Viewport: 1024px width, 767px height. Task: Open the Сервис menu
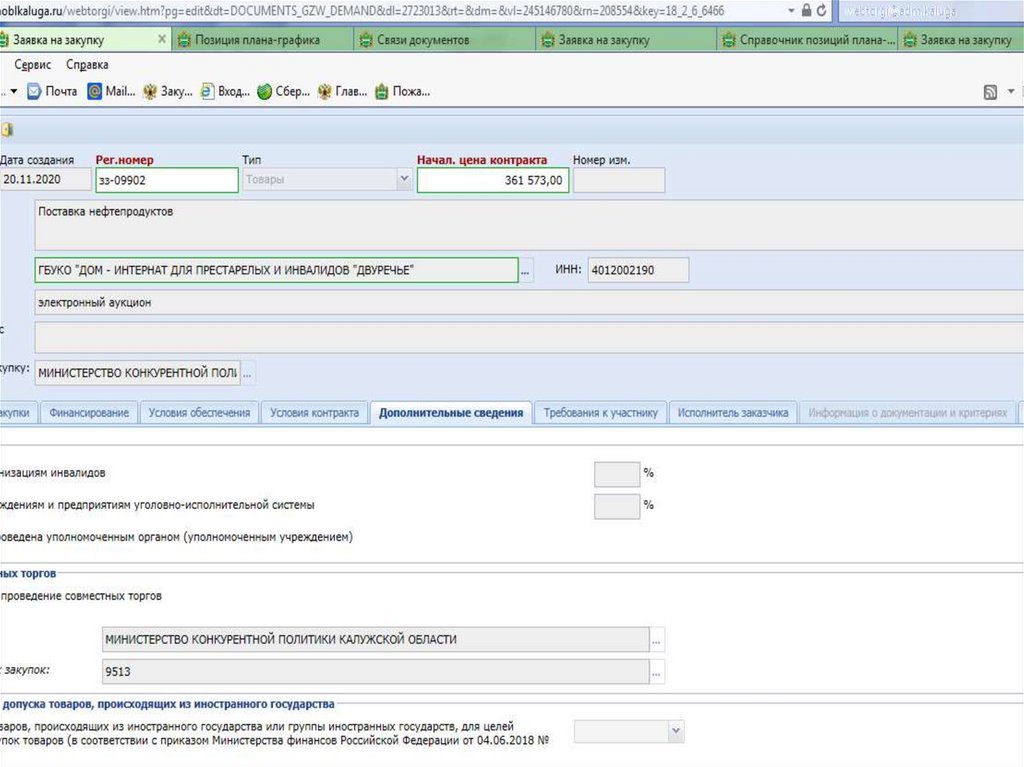[x=34, y=64]
